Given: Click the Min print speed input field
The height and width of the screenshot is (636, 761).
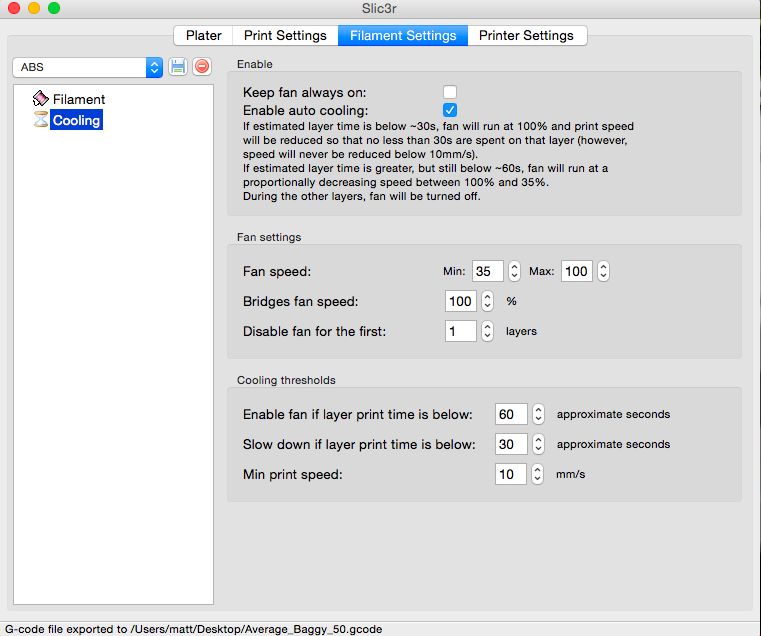Looking at the screenshot, I should (x=510, y=474).
